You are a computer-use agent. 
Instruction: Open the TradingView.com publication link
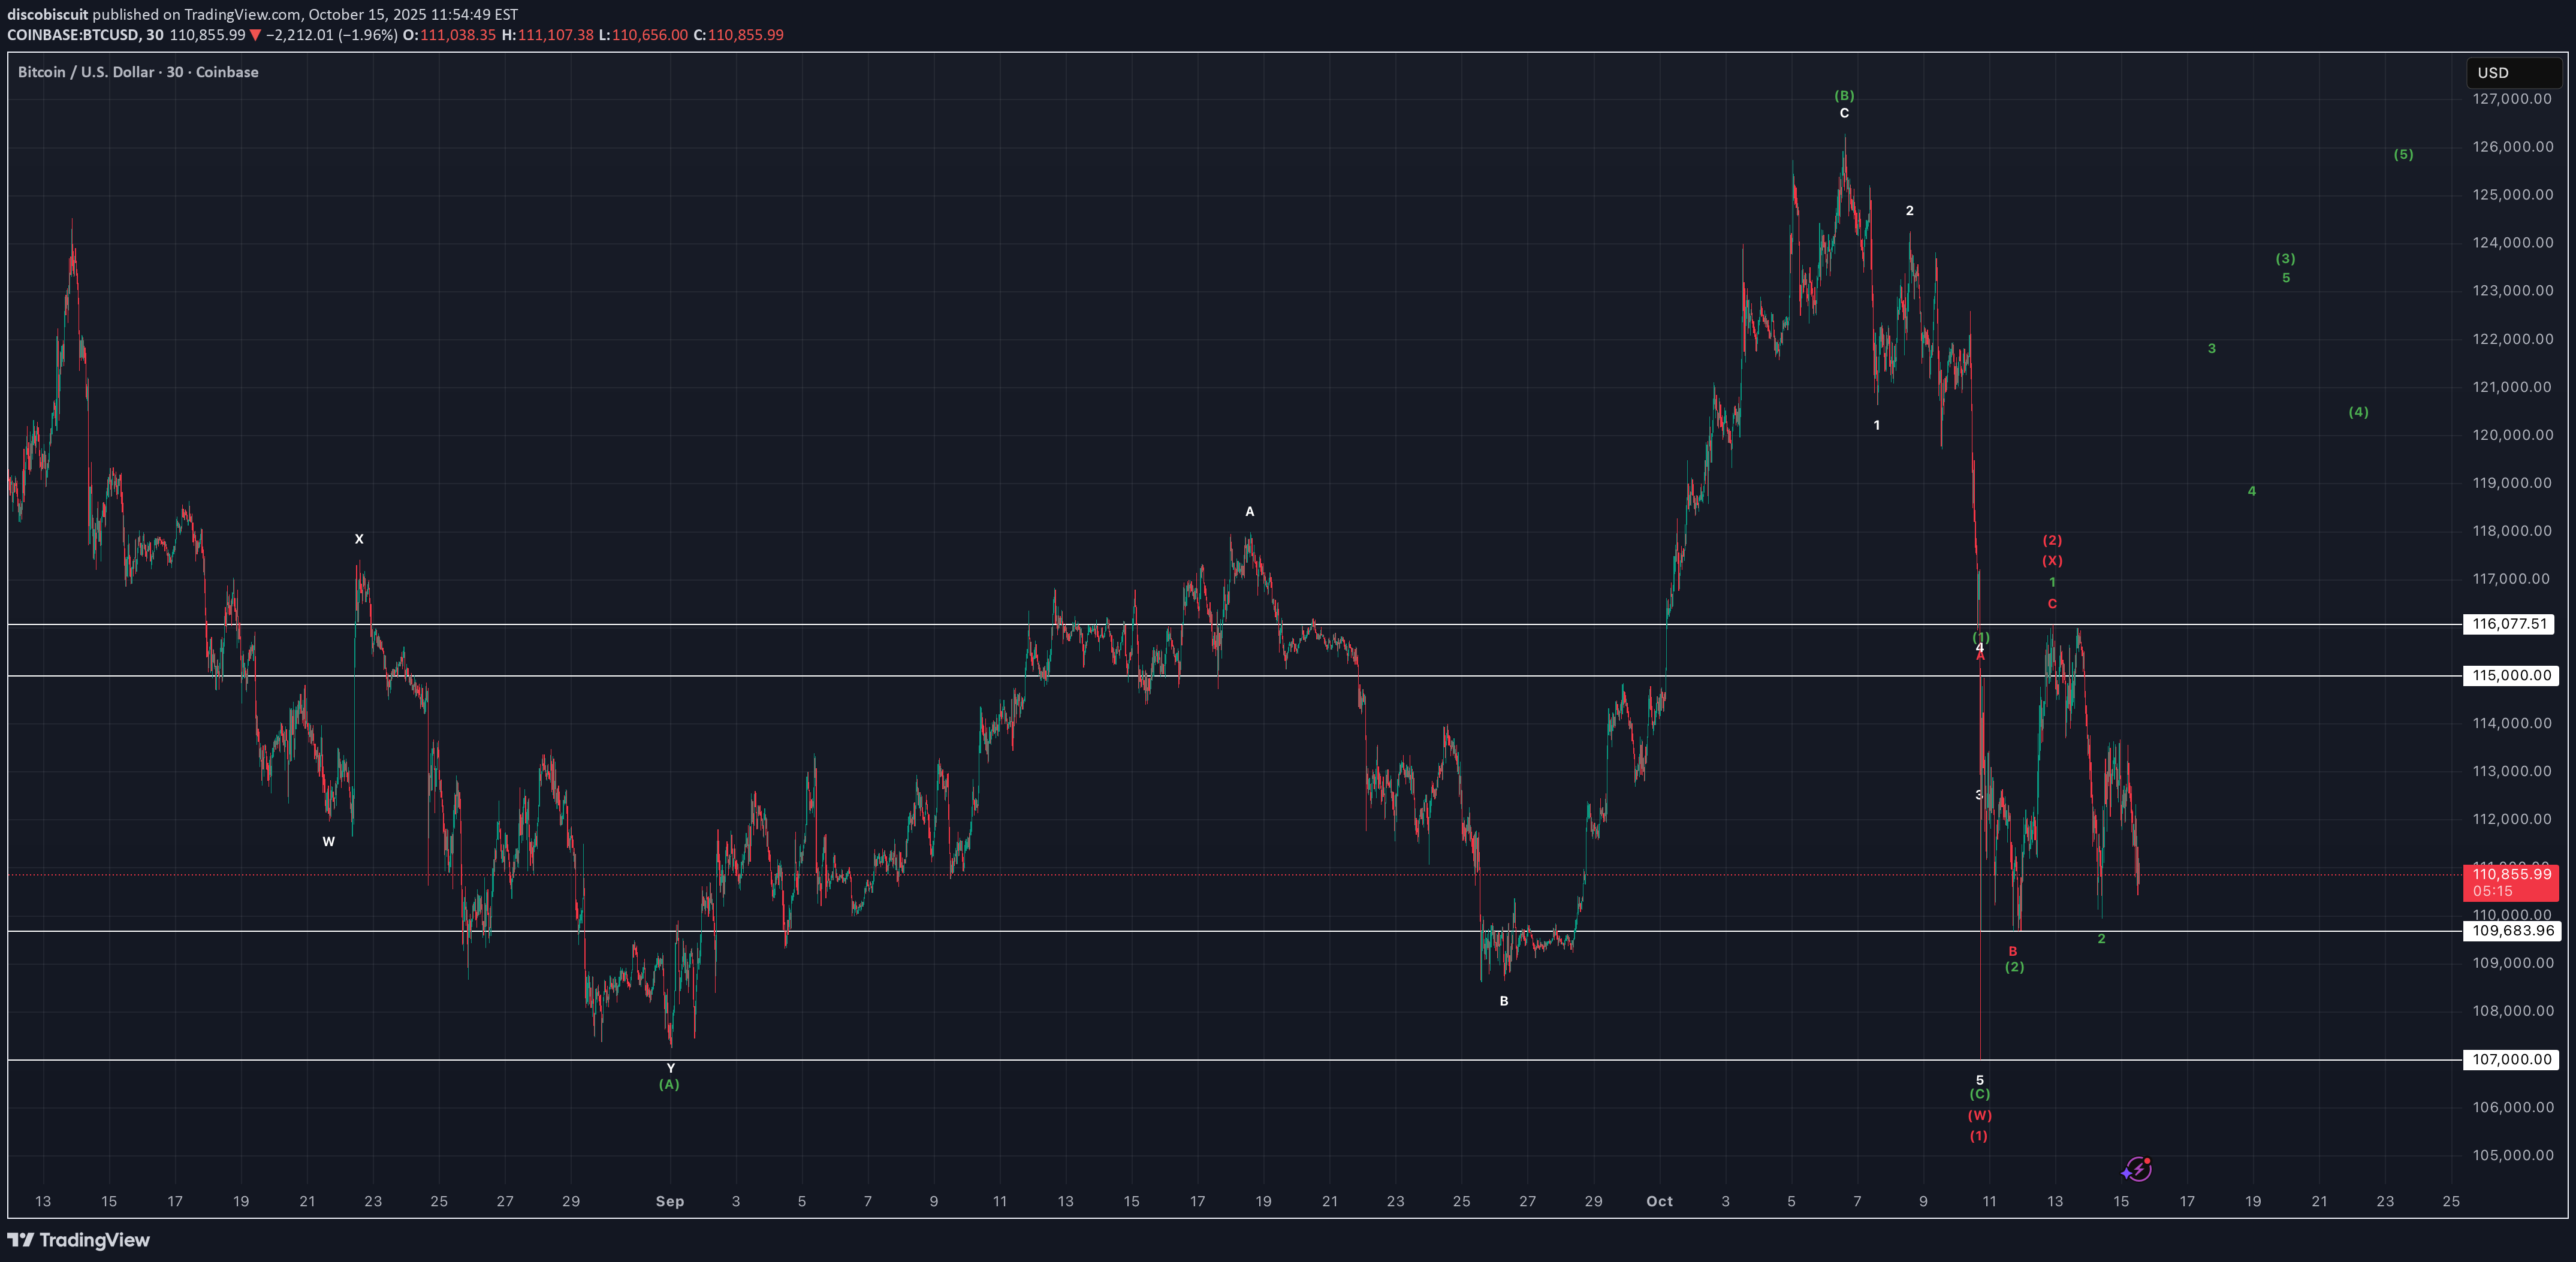(x=243, y=15)
